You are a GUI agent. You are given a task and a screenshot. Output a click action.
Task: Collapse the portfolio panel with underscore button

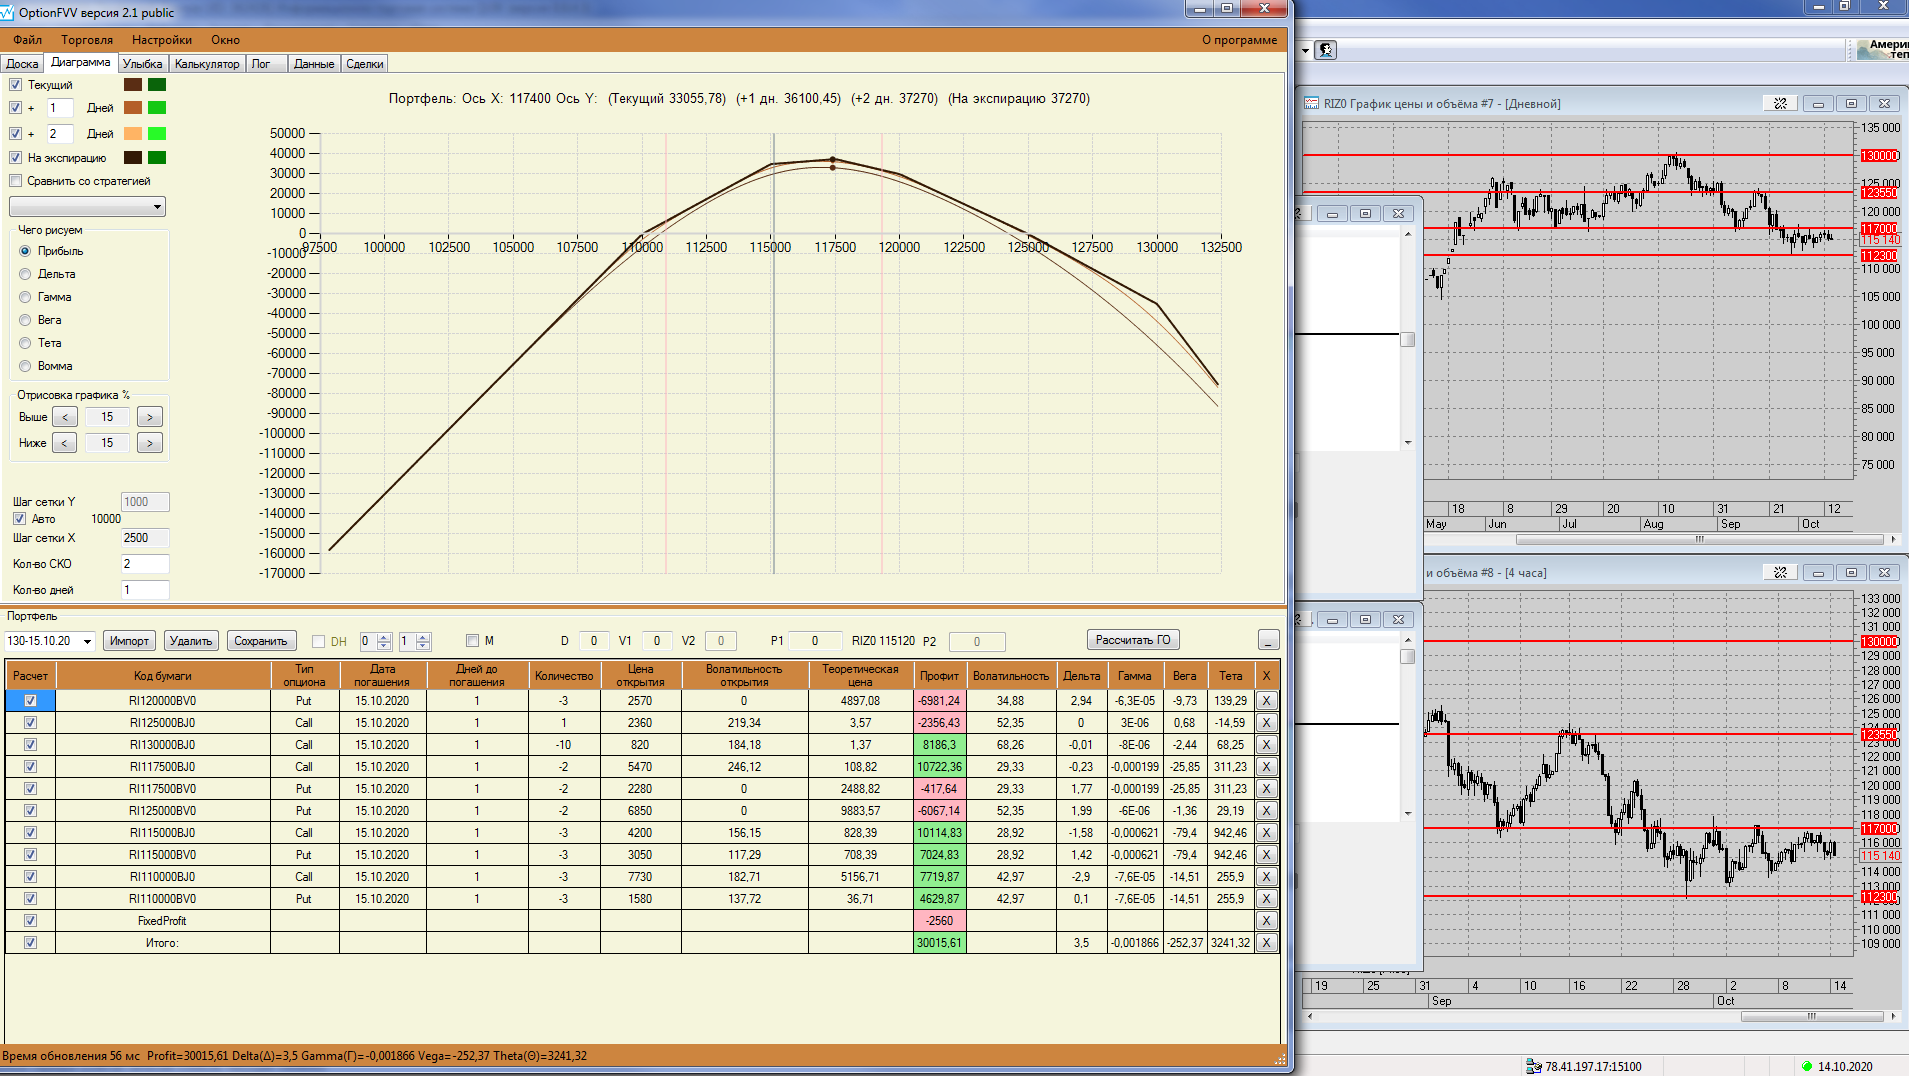click(1268, 640)
